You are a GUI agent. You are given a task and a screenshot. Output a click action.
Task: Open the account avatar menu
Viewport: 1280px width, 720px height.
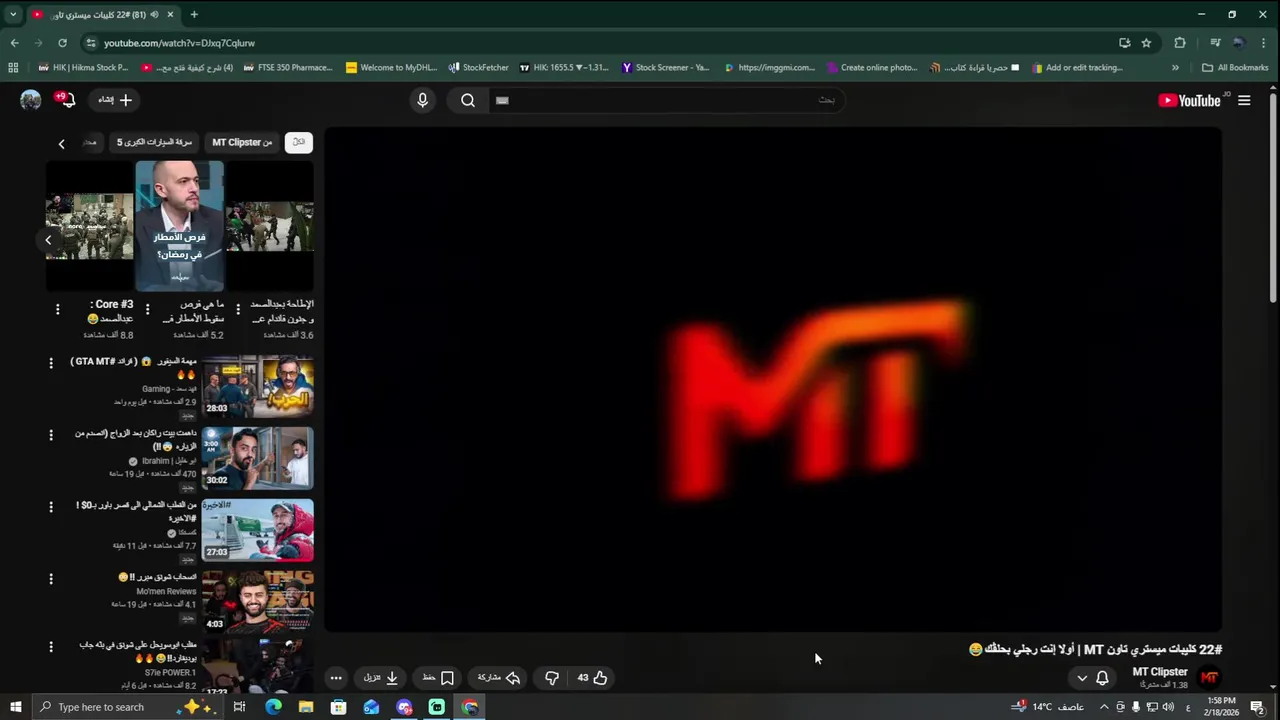coord(31,99)
